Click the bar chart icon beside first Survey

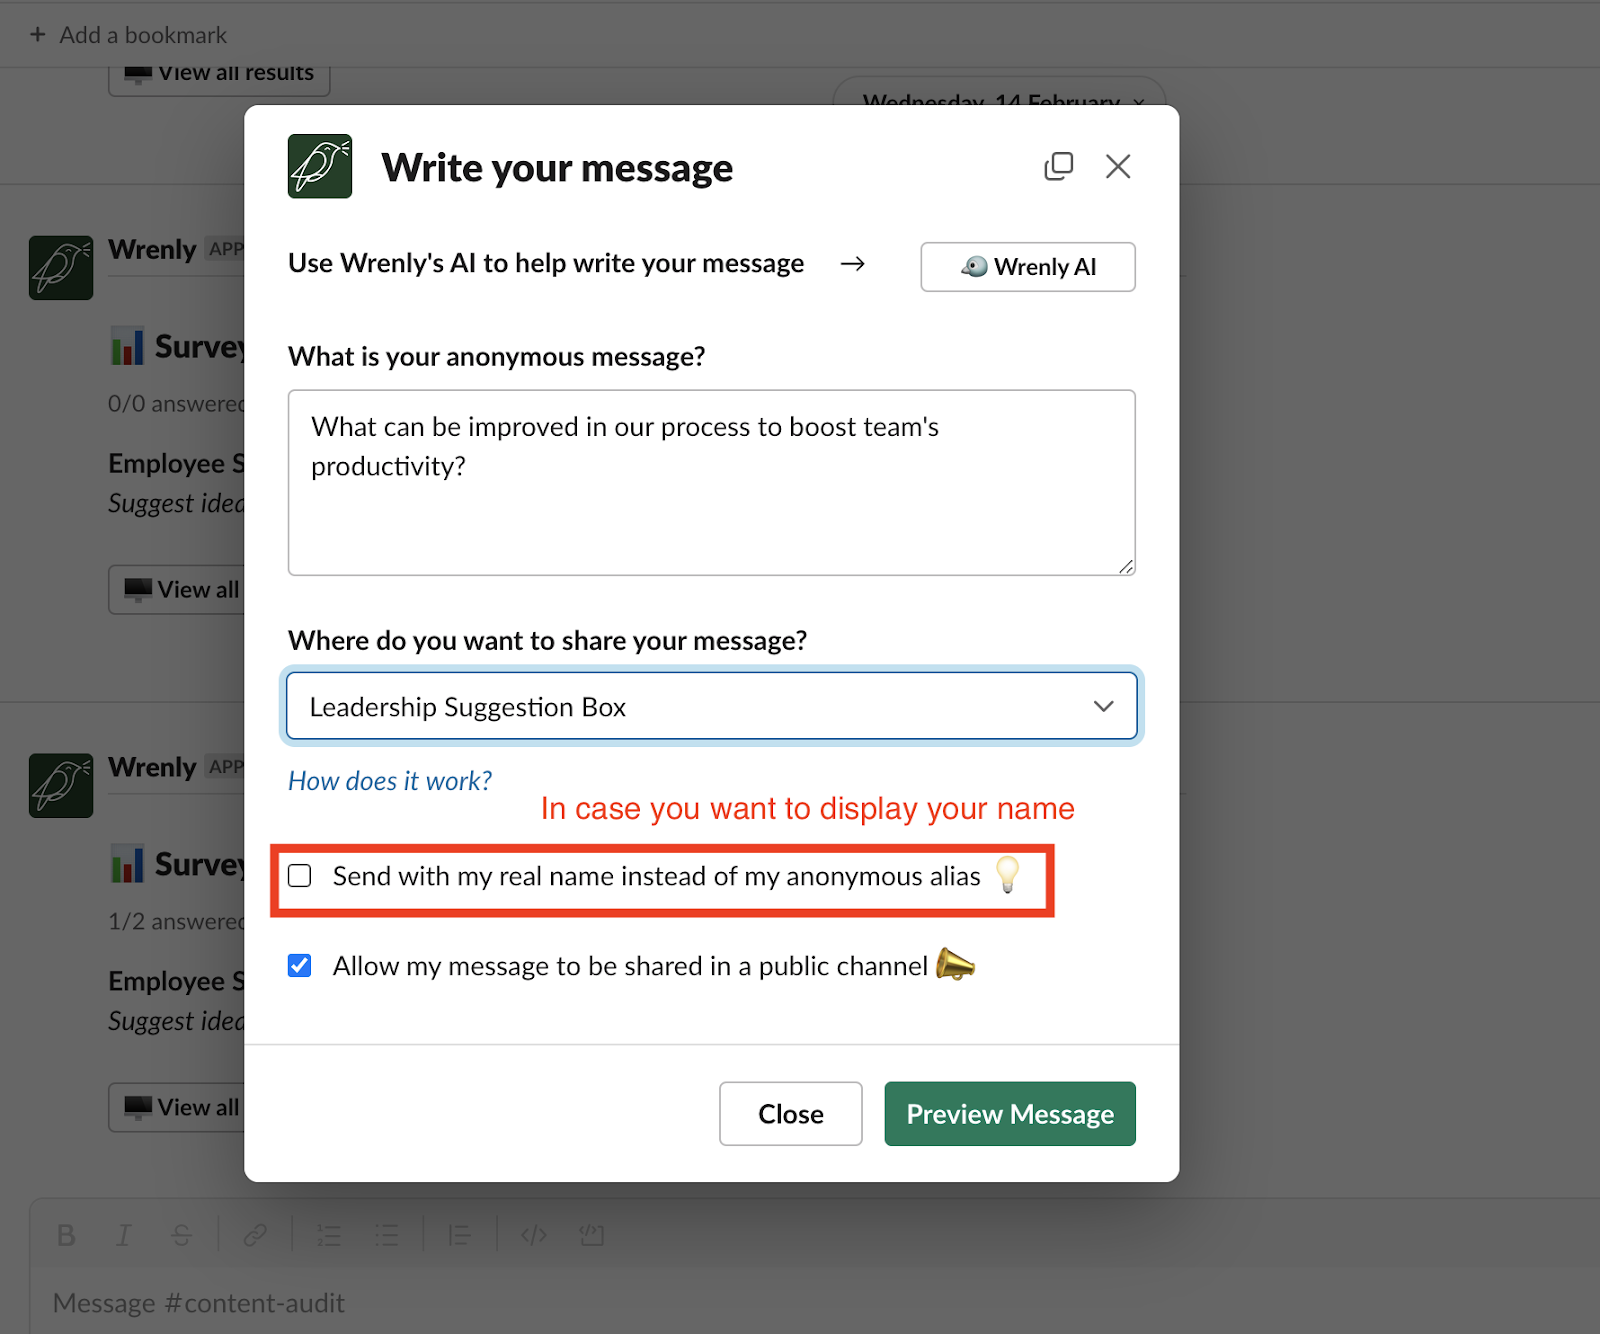click(127, 346)
